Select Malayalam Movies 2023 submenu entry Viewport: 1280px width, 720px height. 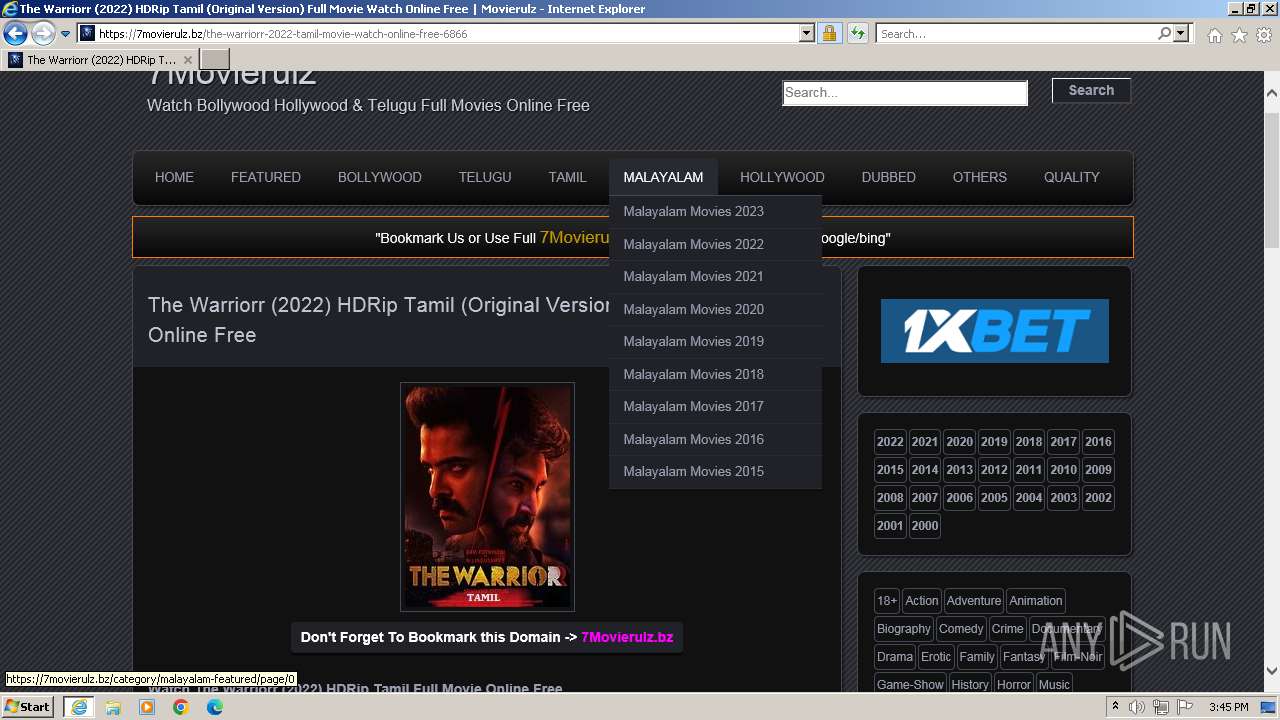coord(715,211)
